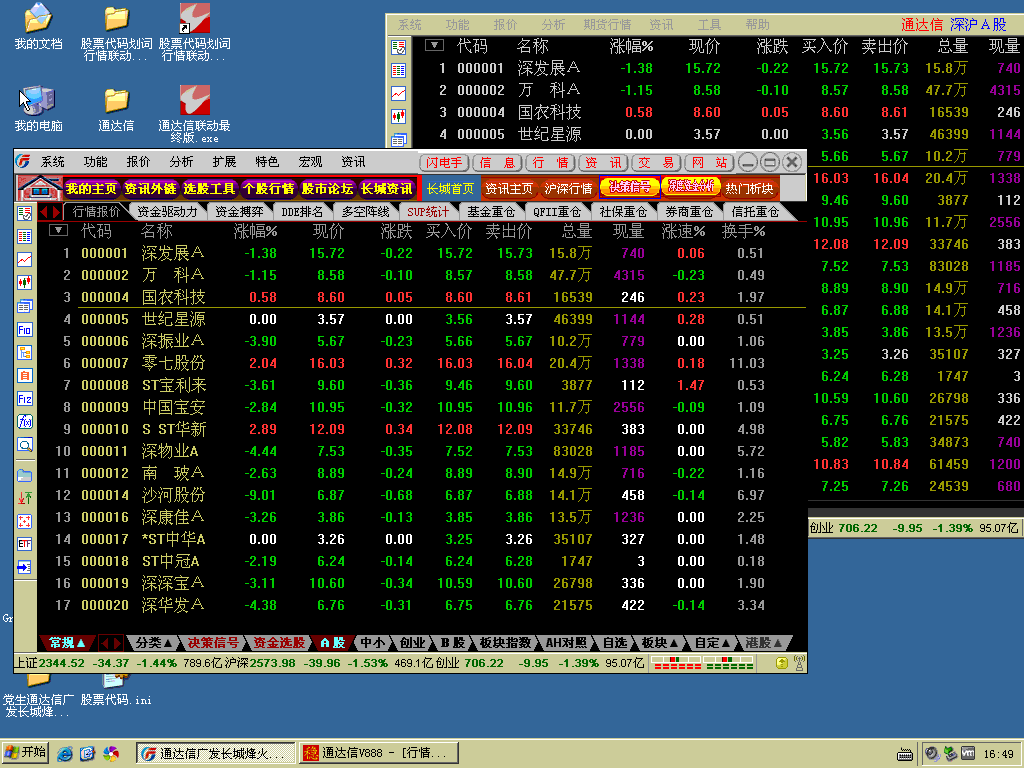
Task: Open the 系统 menu in front window
Action: (53, 162)
